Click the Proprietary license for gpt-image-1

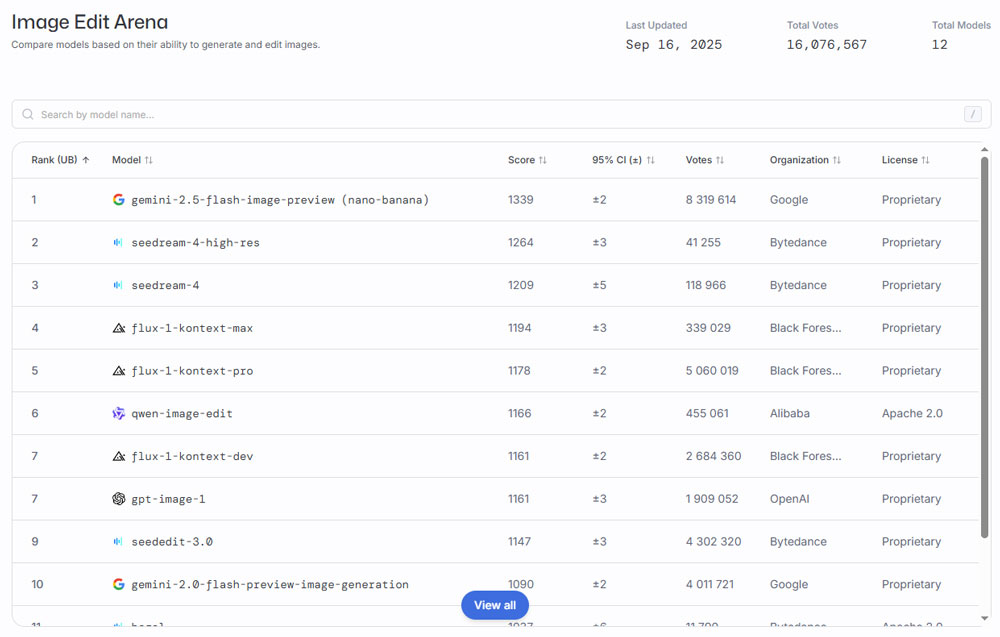coord(911,499)
